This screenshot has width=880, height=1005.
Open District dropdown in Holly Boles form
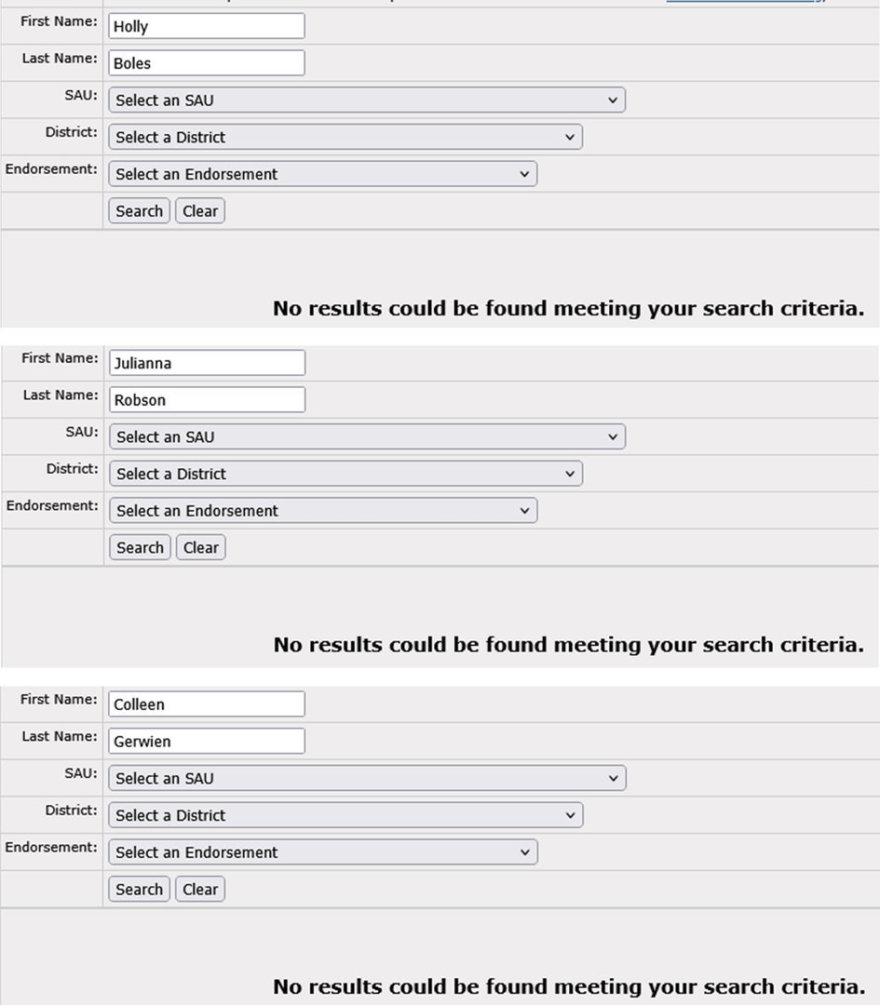[345, 137]
